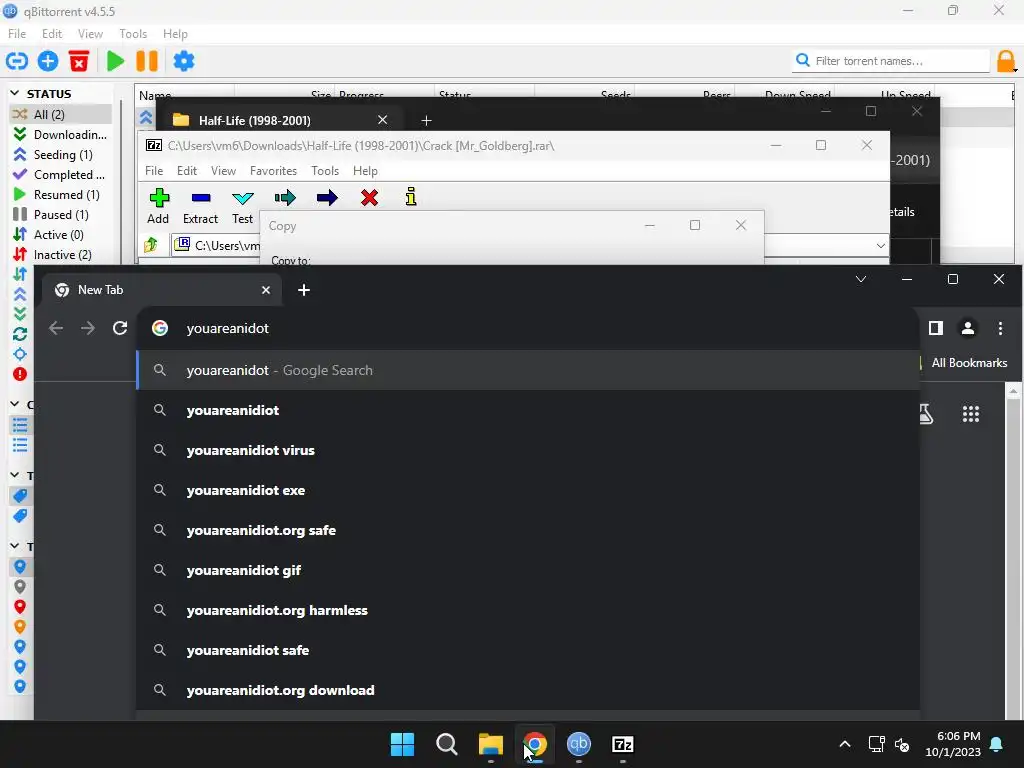Click the Chrome back arrow

pos(56,328)
